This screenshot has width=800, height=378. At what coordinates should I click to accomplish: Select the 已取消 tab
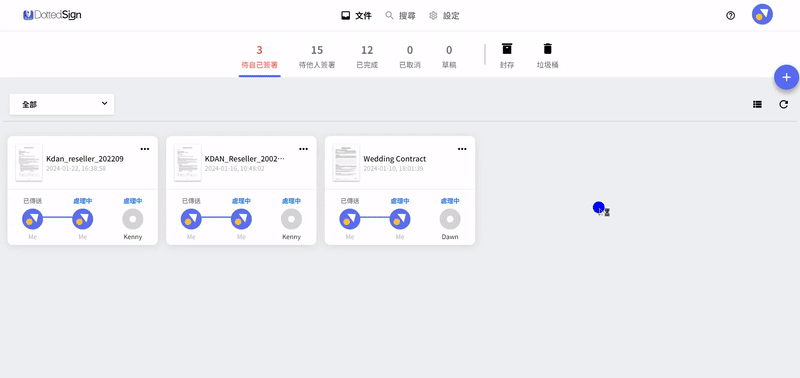(x=410, y=57)
